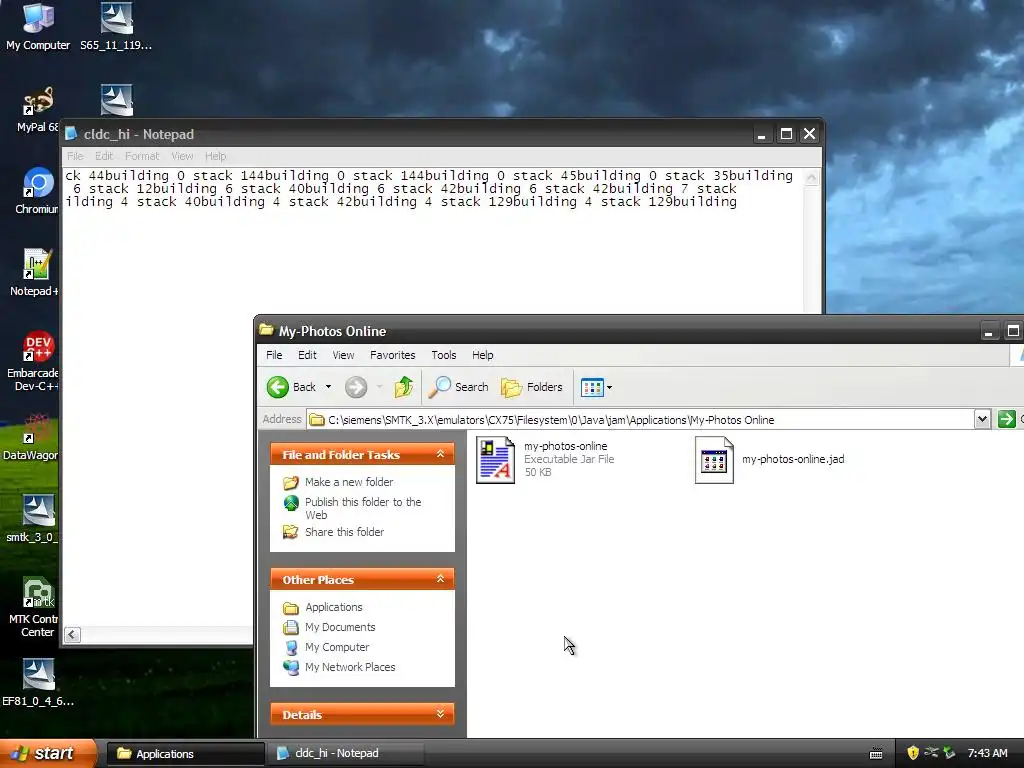Open View menu in My-Photos Online window
The width and height of the screenshot is (1024, 768).
click(x=343, y=355)
